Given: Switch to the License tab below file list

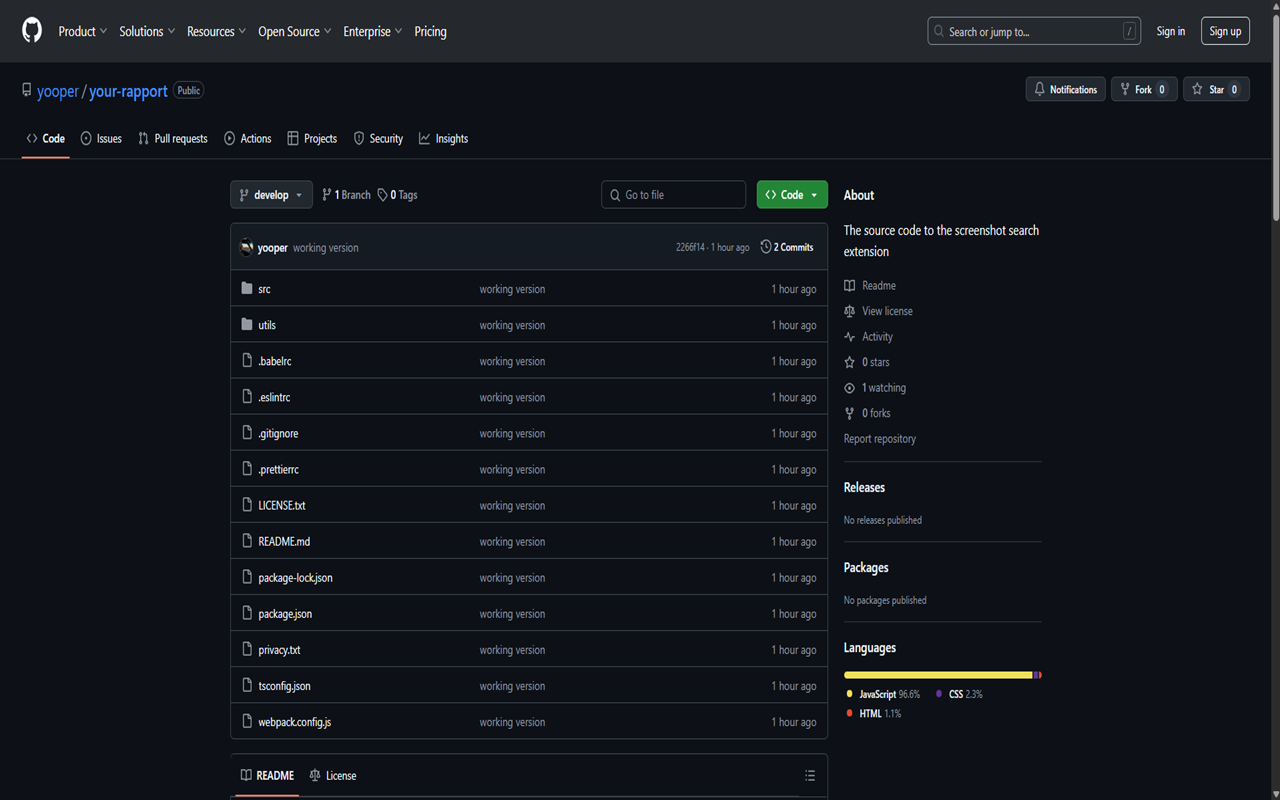Looking at the screenshot, I should click(332, 776).
